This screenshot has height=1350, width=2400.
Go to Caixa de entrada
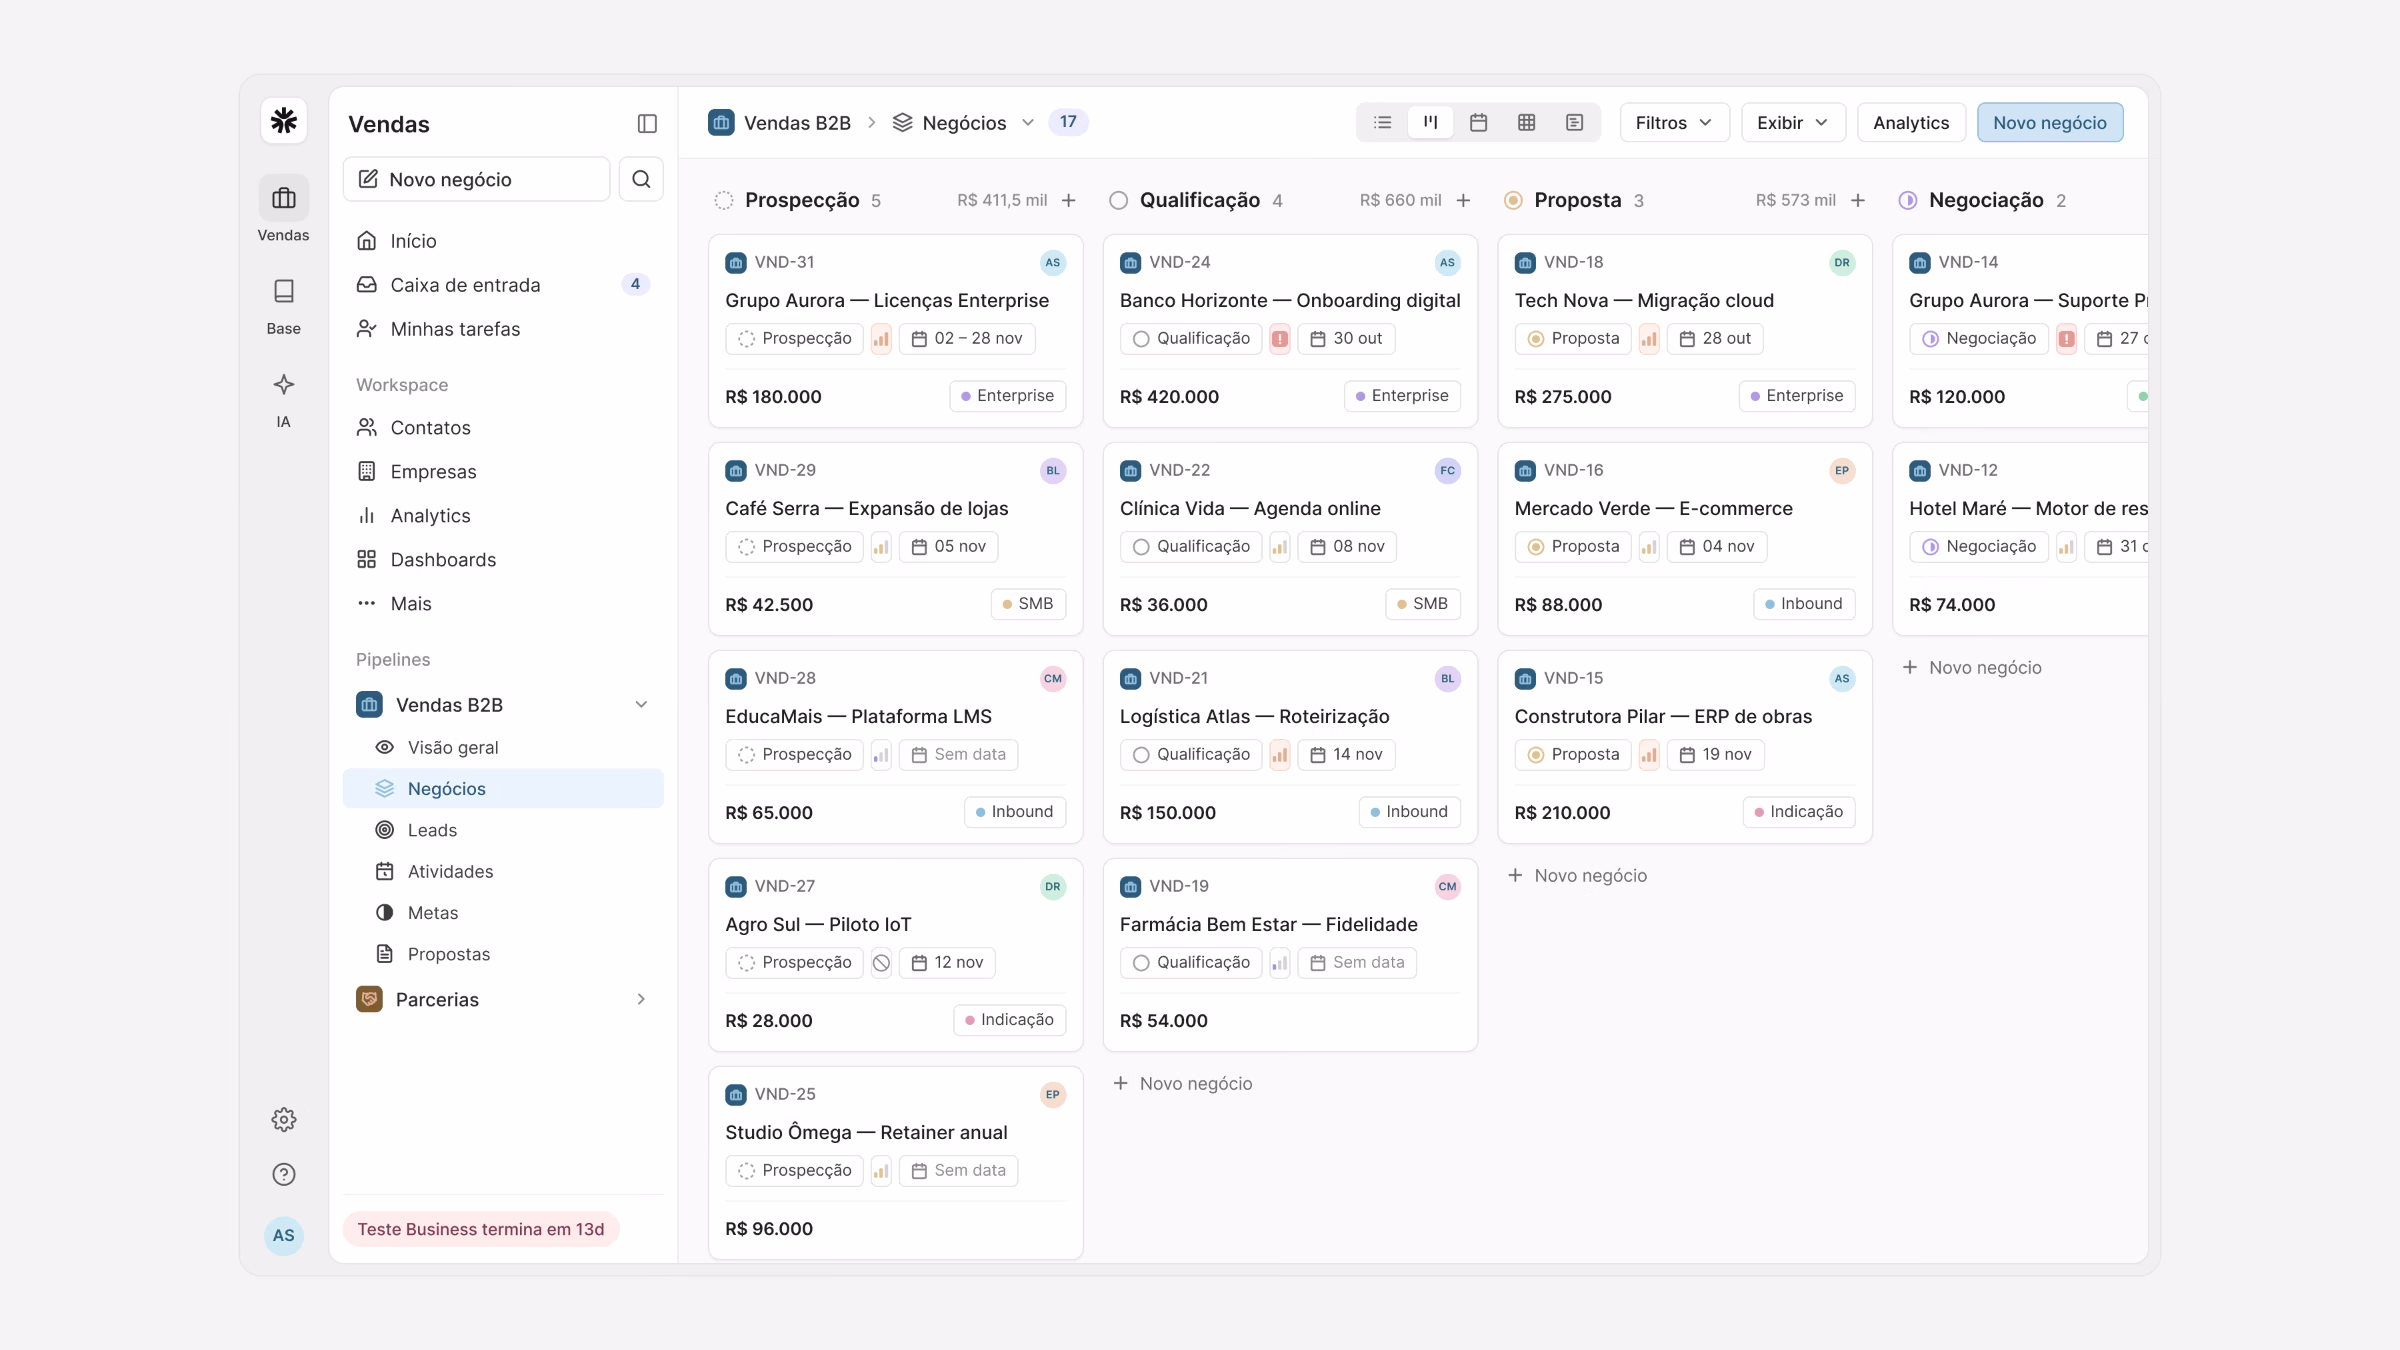[503, 285]
